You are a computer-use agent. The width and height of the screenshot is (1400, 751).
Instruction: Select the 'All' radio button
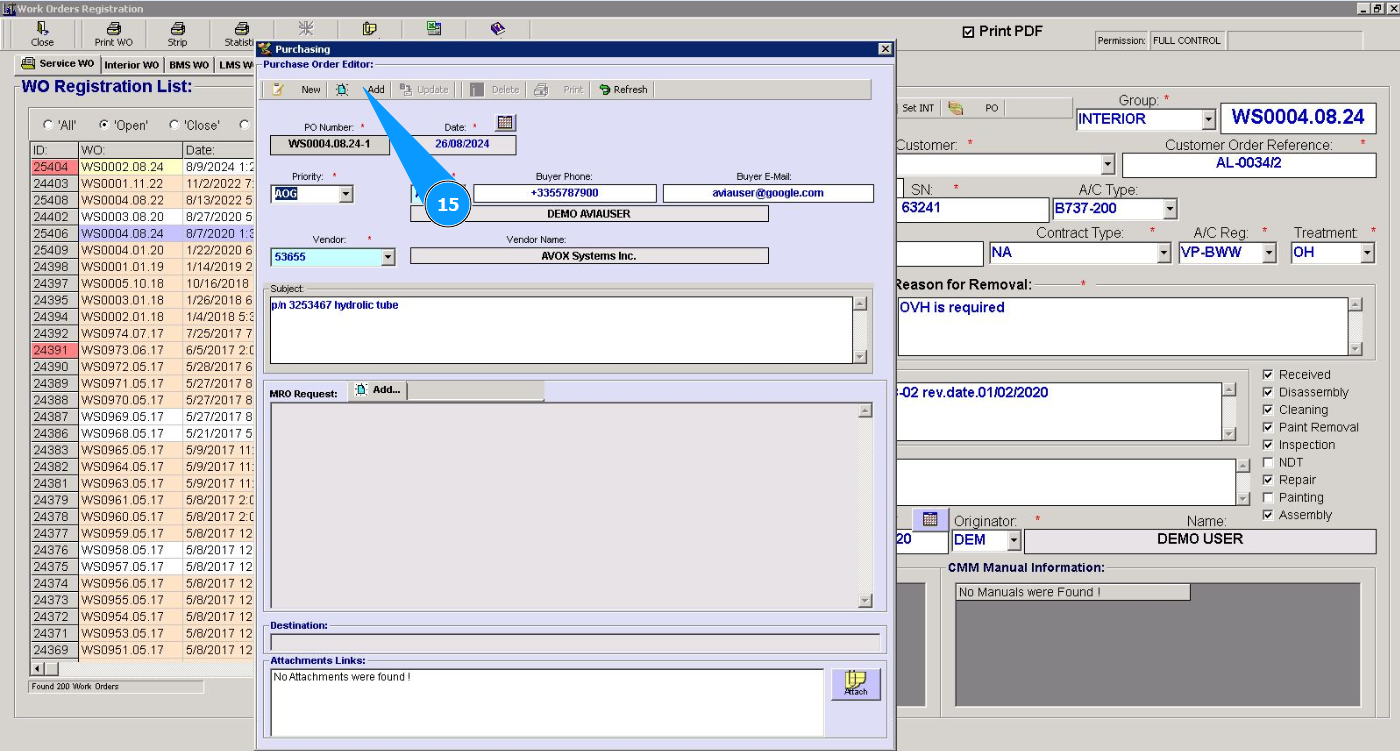point(48,126)
